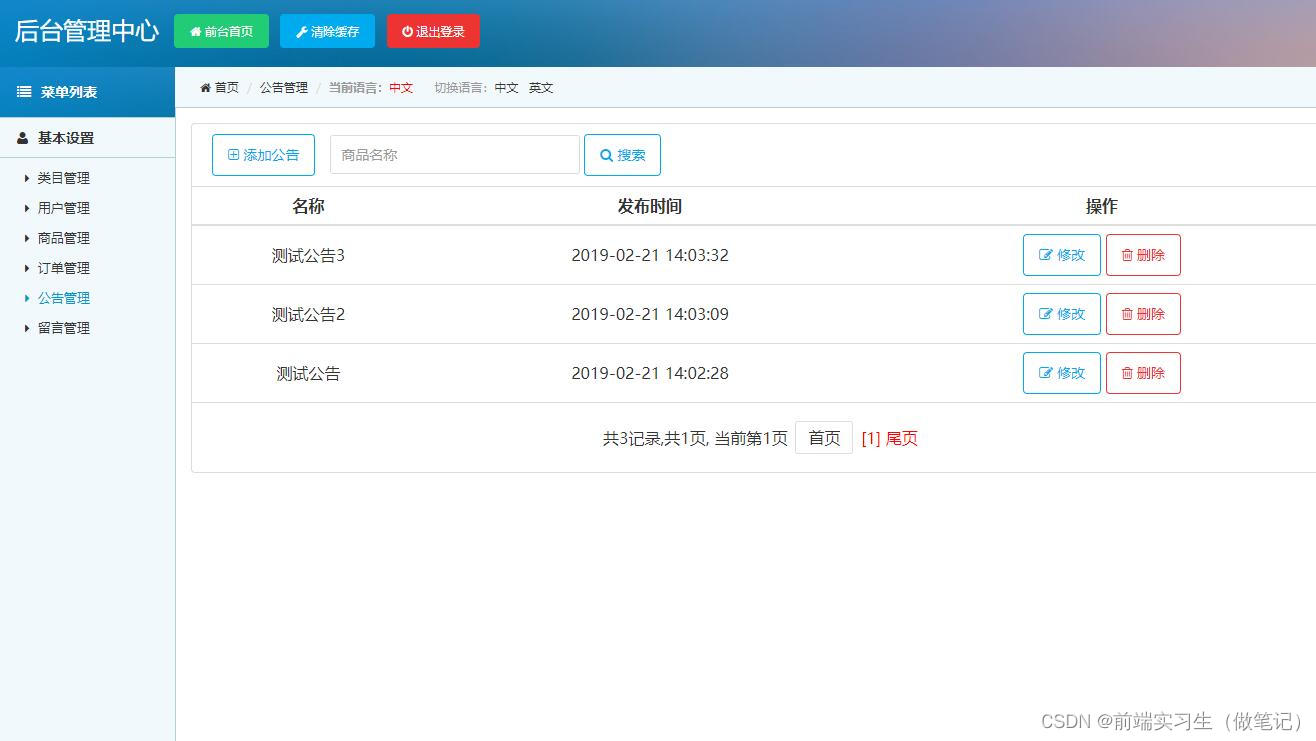The width and height of the screenshot is (1316, 741).
Task: Click 删除 for 测试公告2
Action: pyautogui.click(x=1143, y=314)
